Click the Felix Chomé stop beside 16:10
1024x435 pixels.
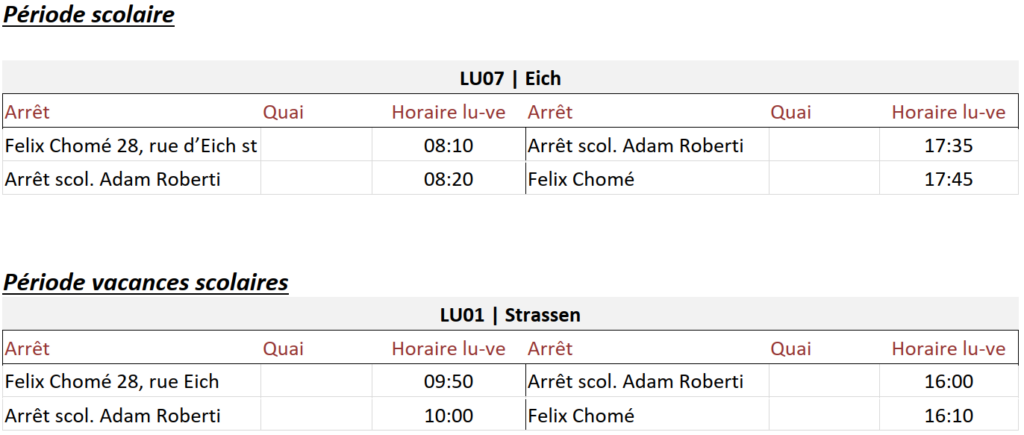(580, 415)
